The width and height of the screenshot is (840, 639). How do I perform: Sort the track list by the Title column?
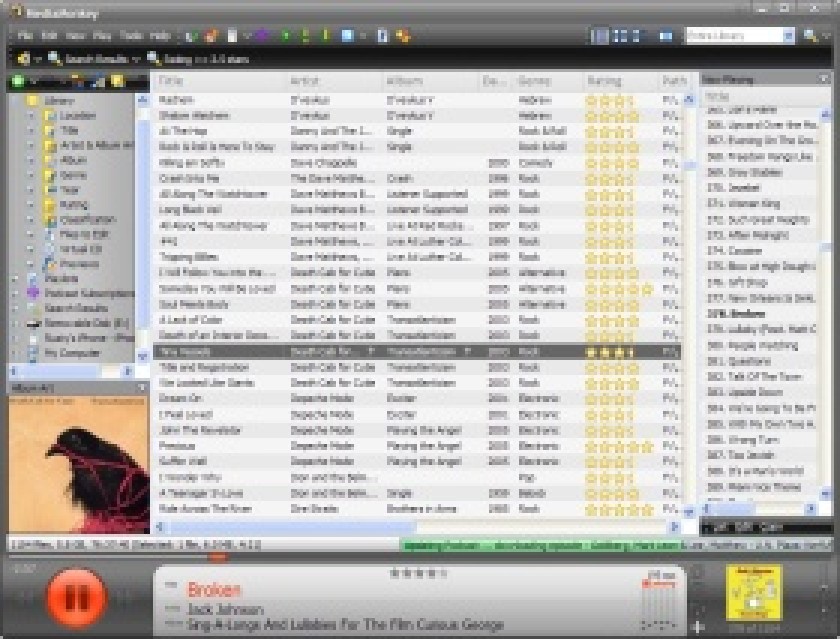click(x=219, y=81)
